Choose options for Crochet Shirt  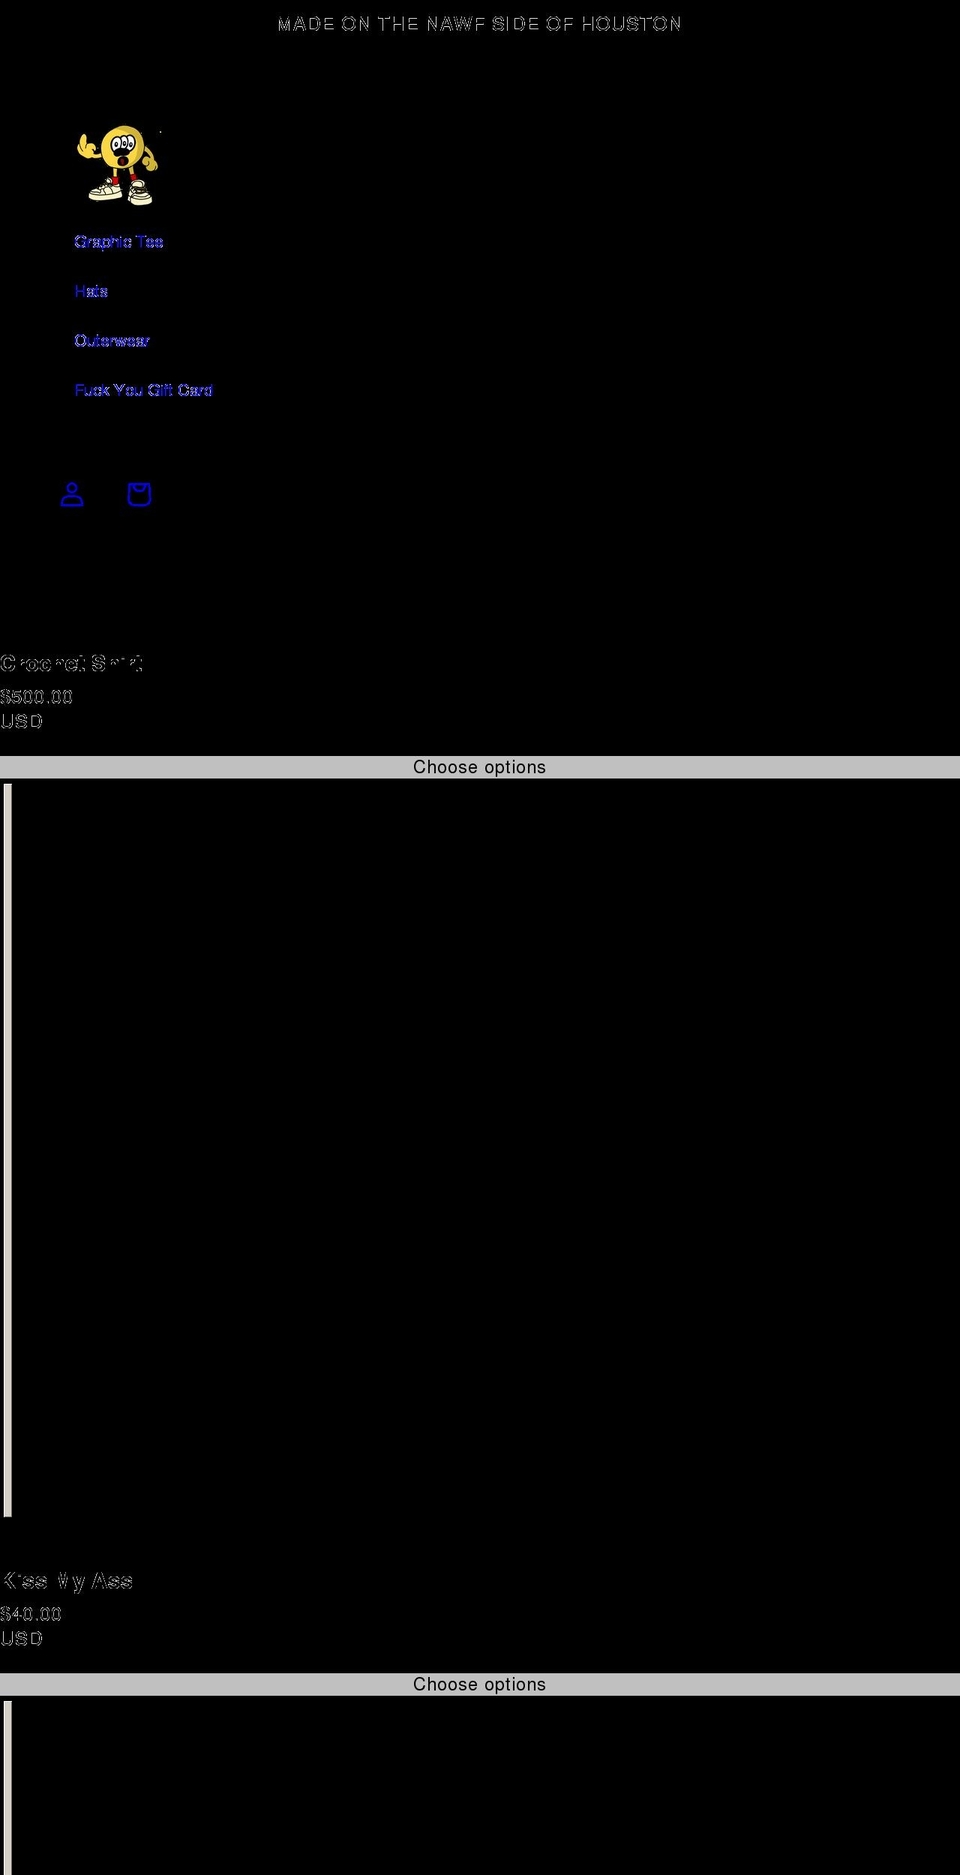[x=480, y=767]
